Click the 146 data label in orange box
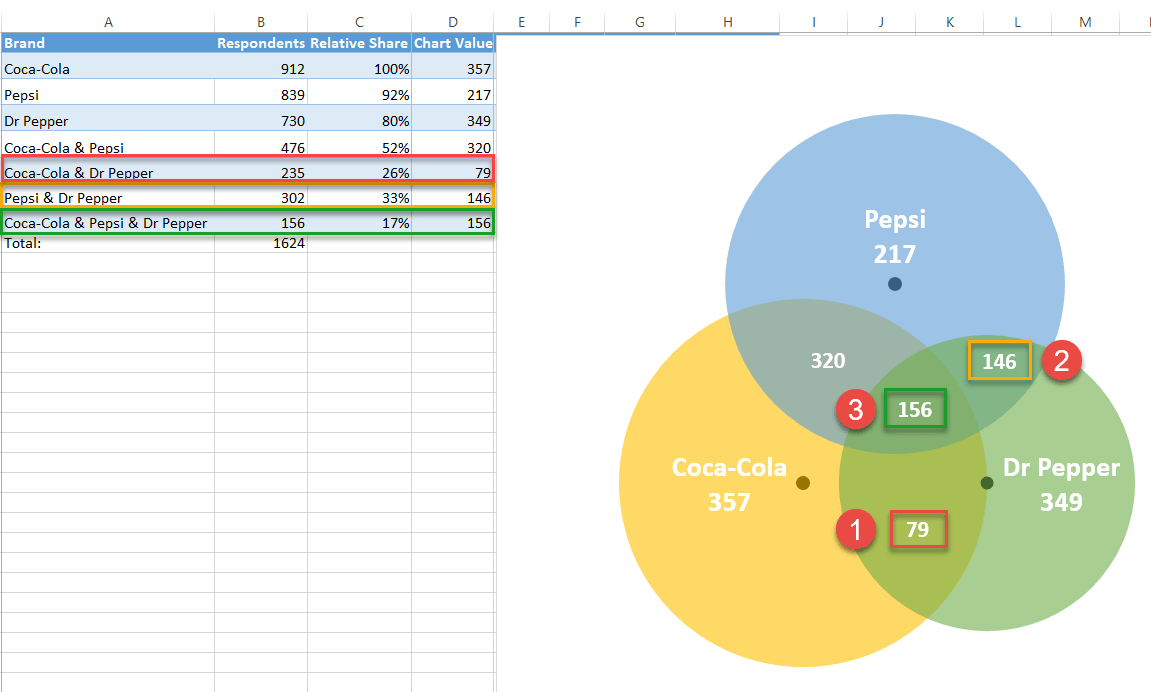Image resolution: width=1151 pixels, height=692 pixels. click(999, 361)
